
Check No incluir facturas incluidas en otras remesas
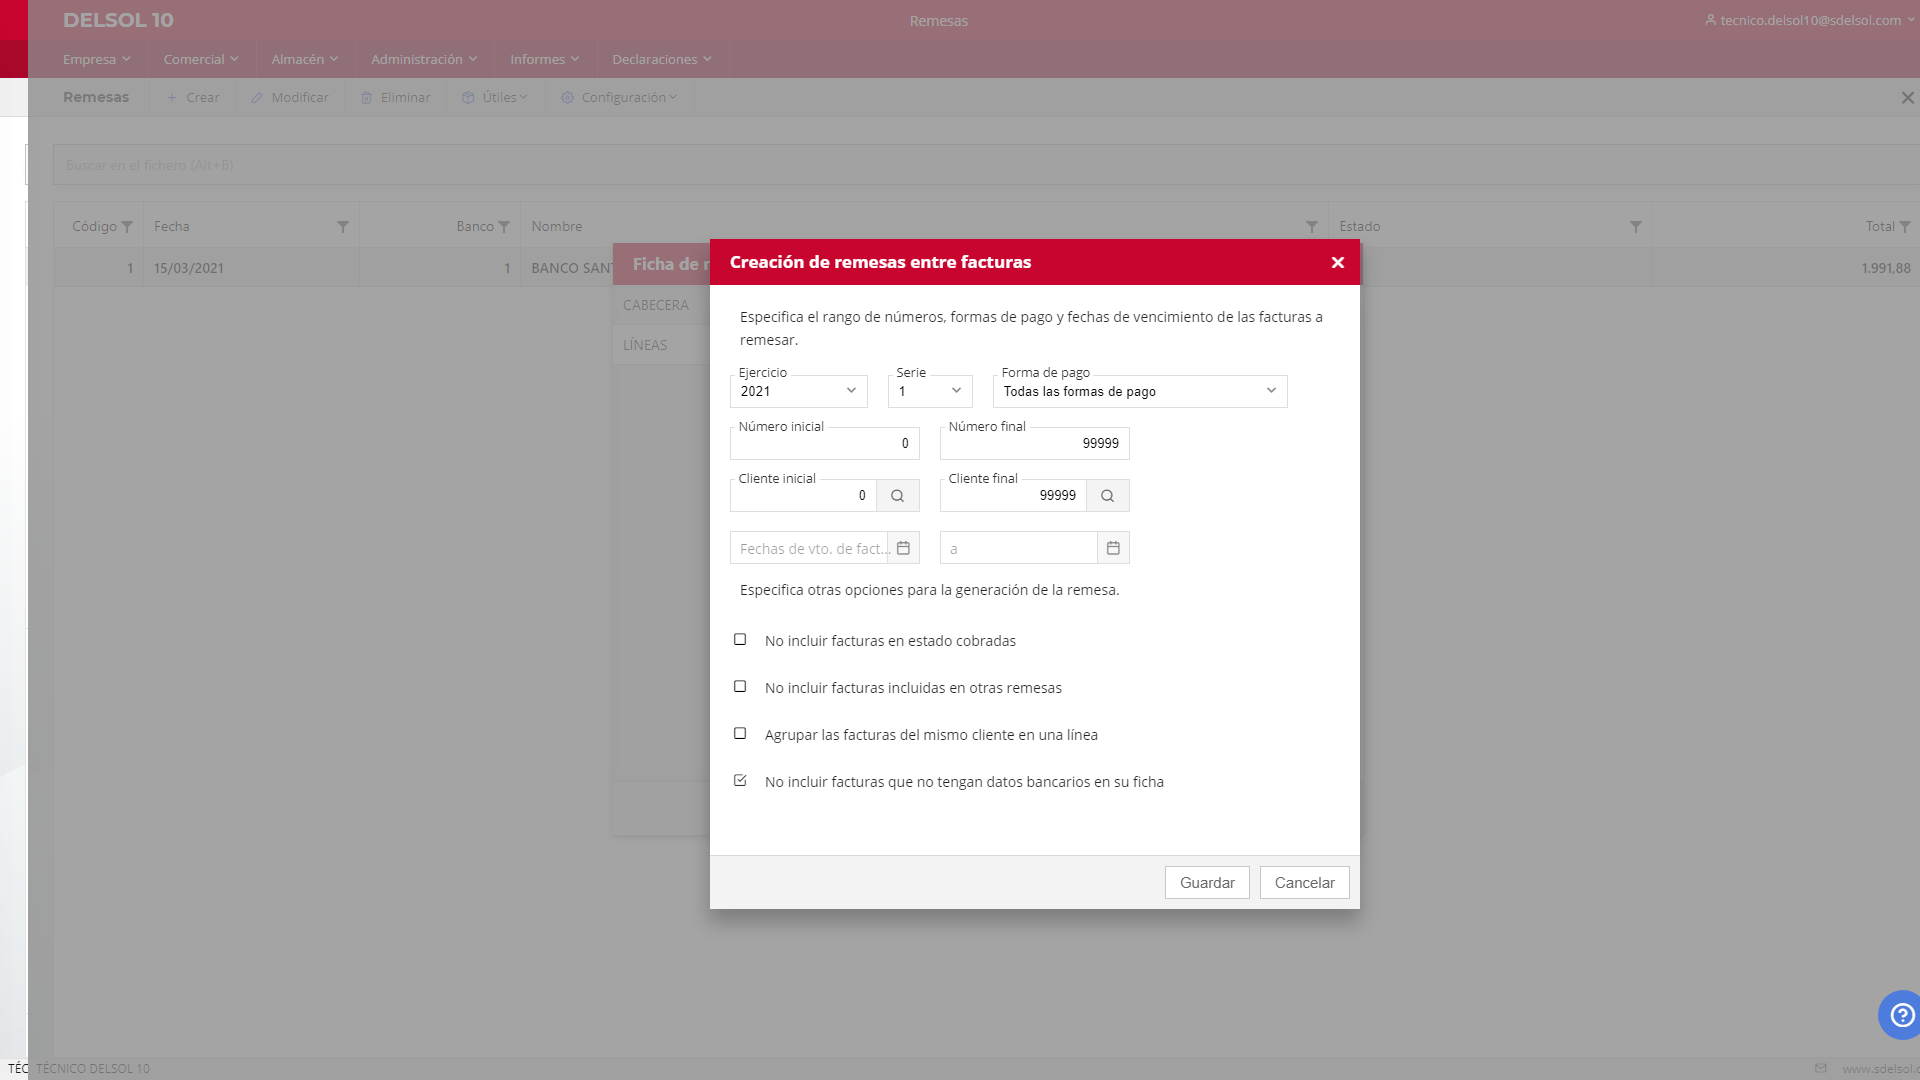740,687
